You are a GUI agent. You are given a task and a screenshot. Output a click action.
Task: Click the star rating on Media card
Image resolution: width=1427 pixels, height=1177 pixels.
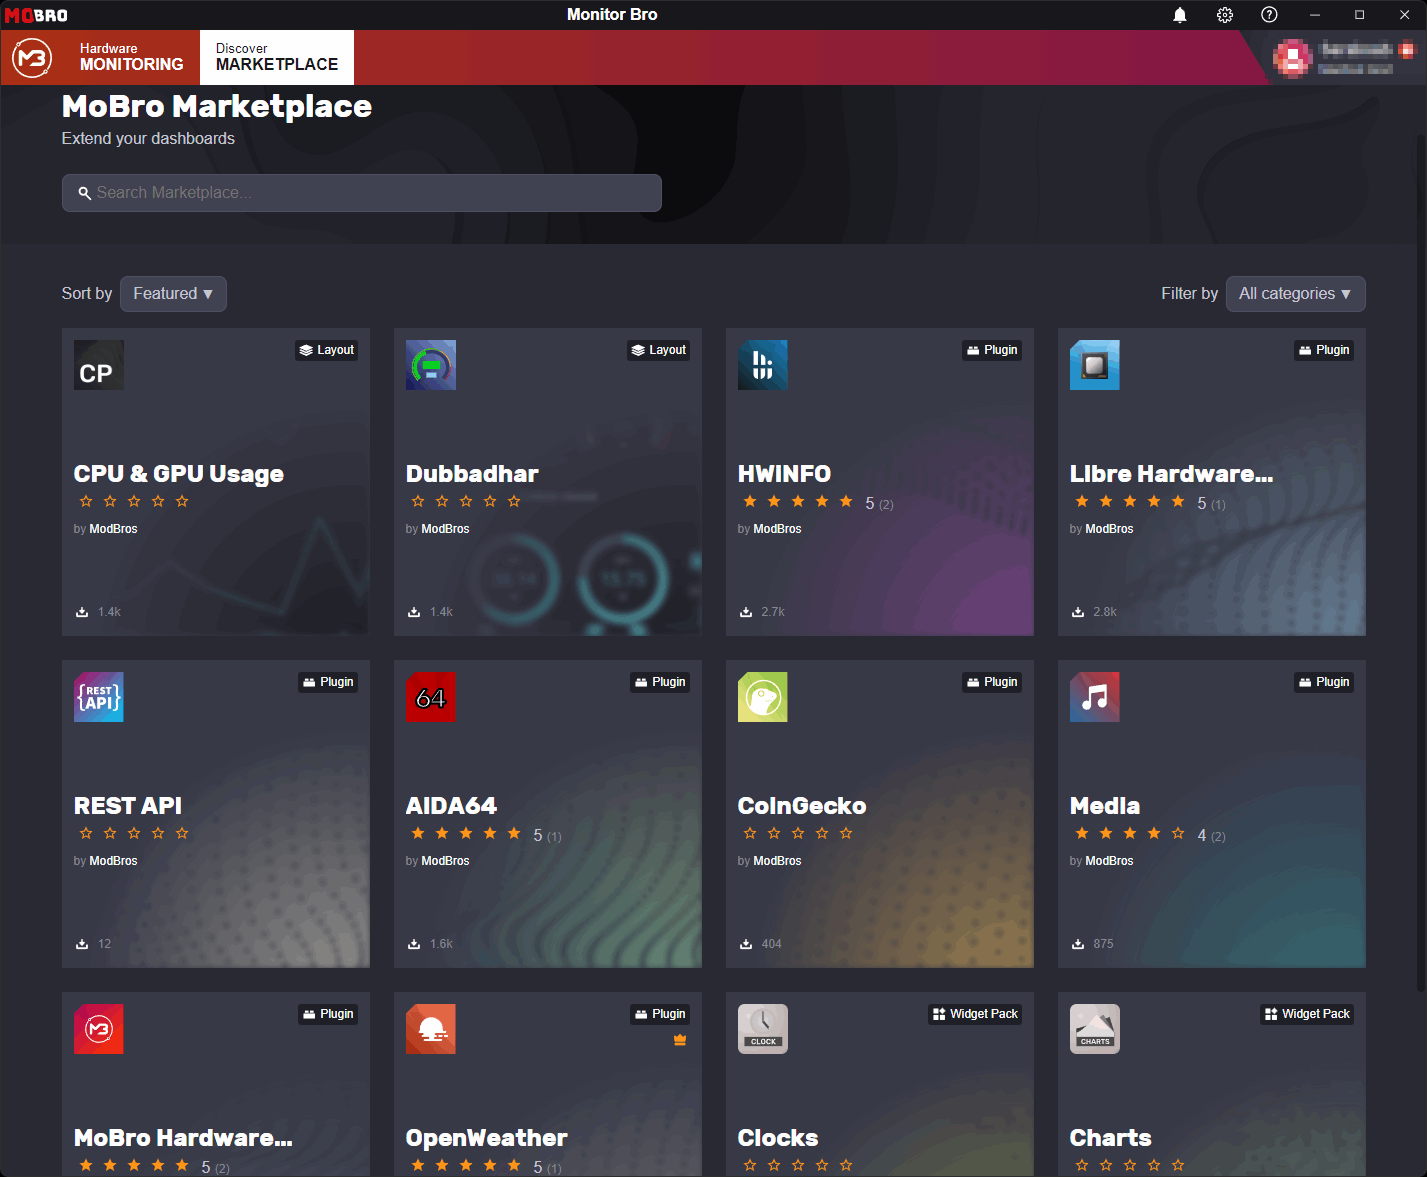1130,834
